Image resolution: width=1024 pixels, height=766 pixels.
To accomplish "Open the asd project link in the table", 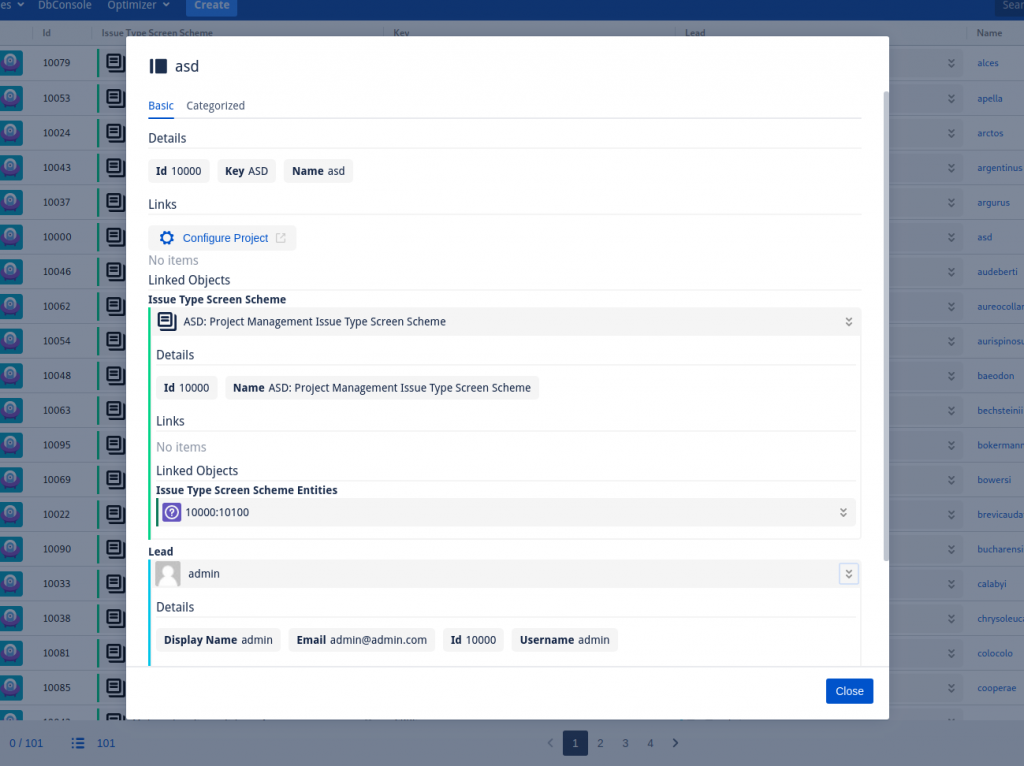I will coord(984,237).
